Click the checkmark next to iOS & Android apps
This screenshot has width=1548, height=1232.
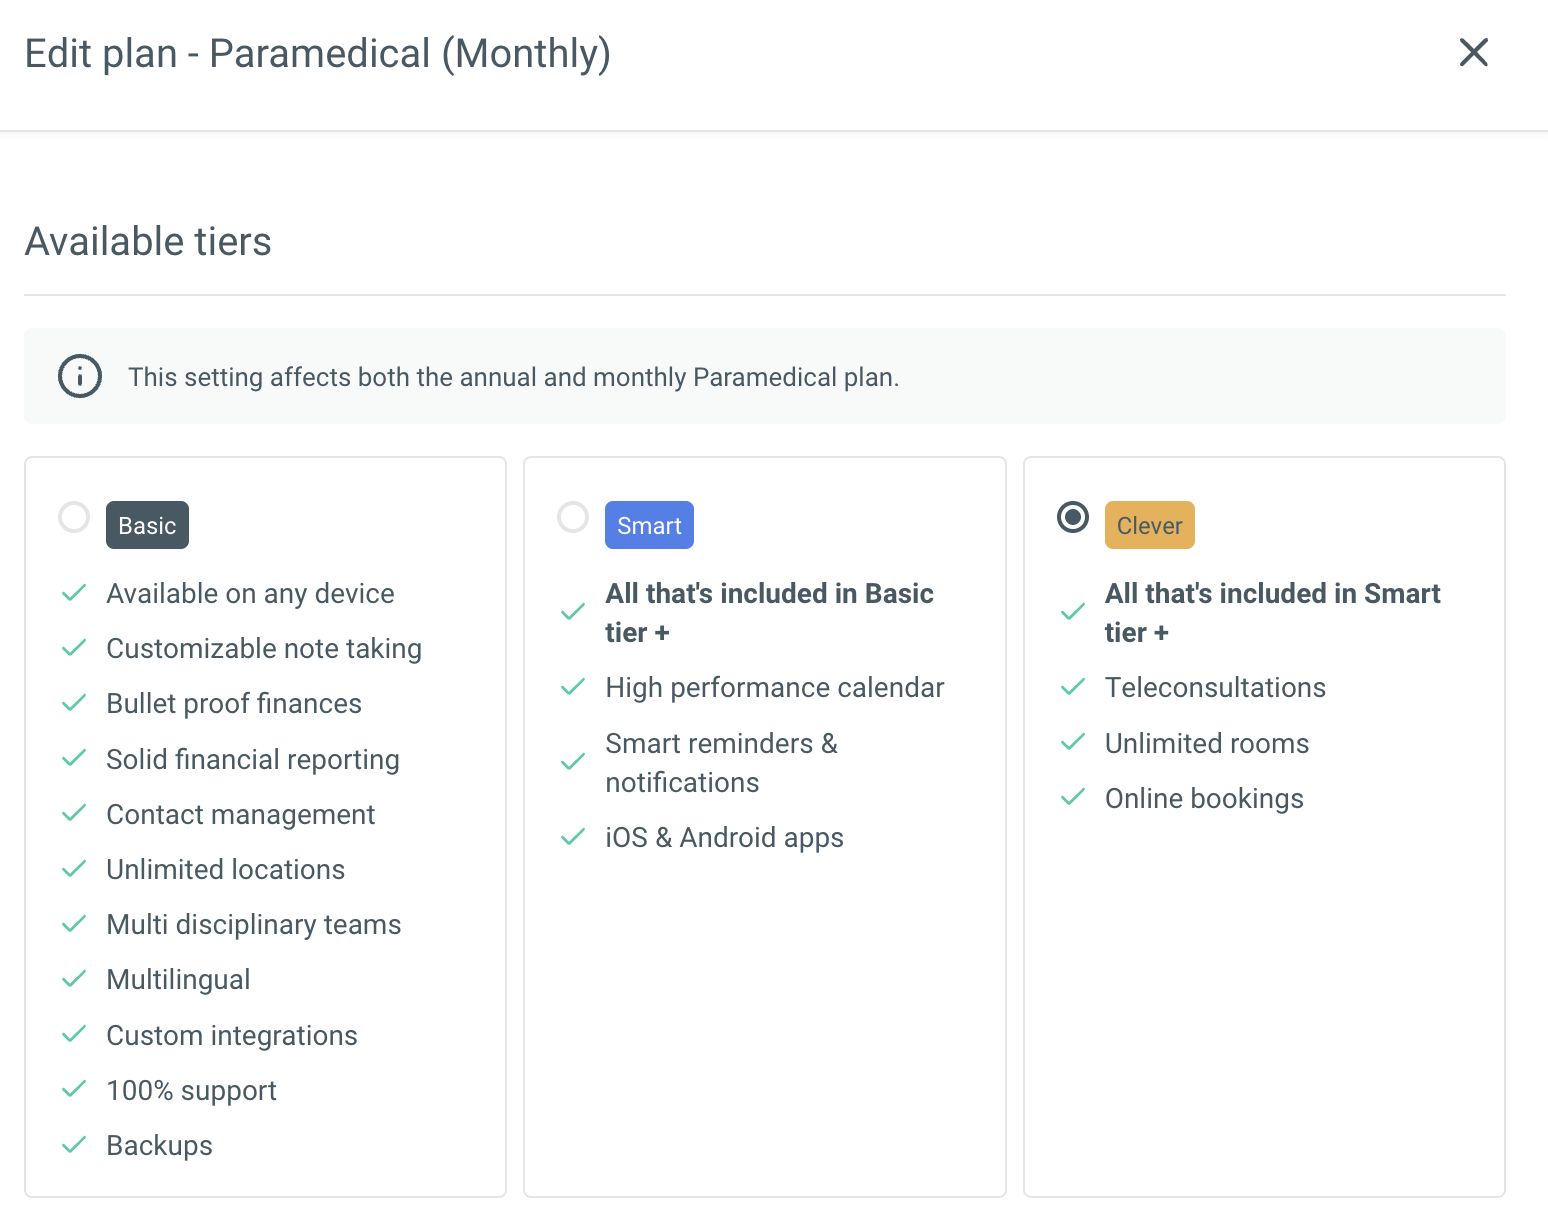(573, 837)
